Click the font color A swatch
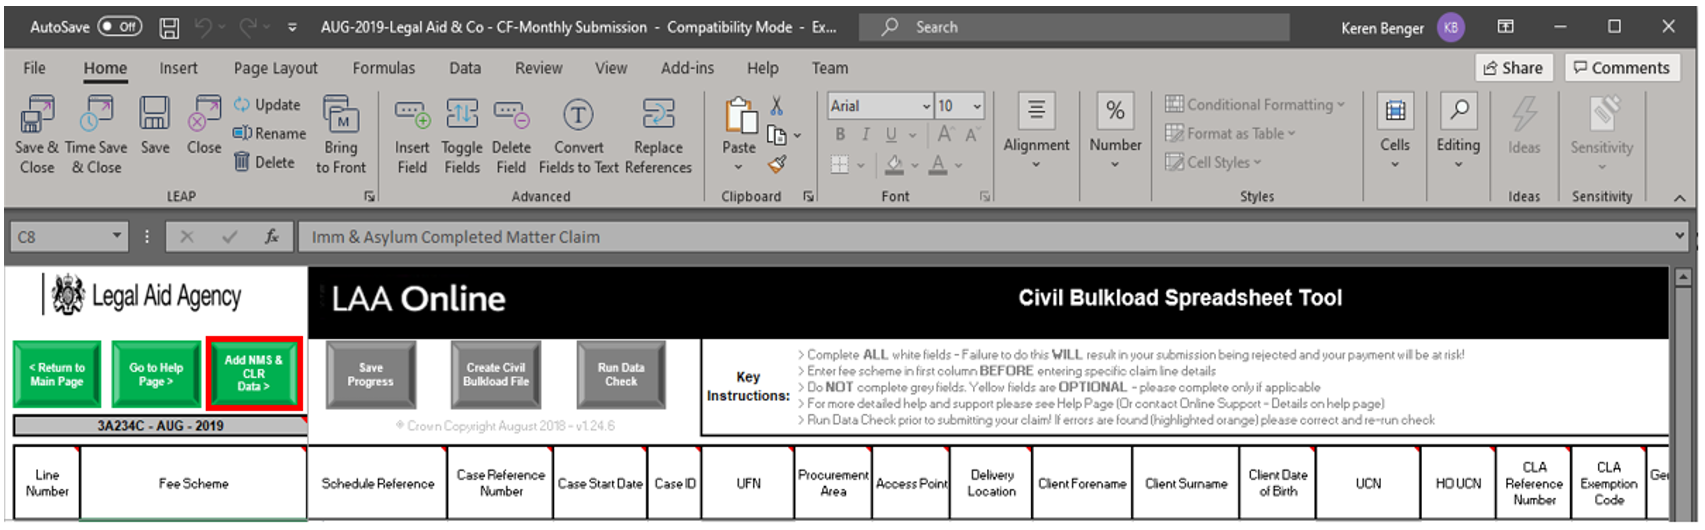 [x=937, y=163]
